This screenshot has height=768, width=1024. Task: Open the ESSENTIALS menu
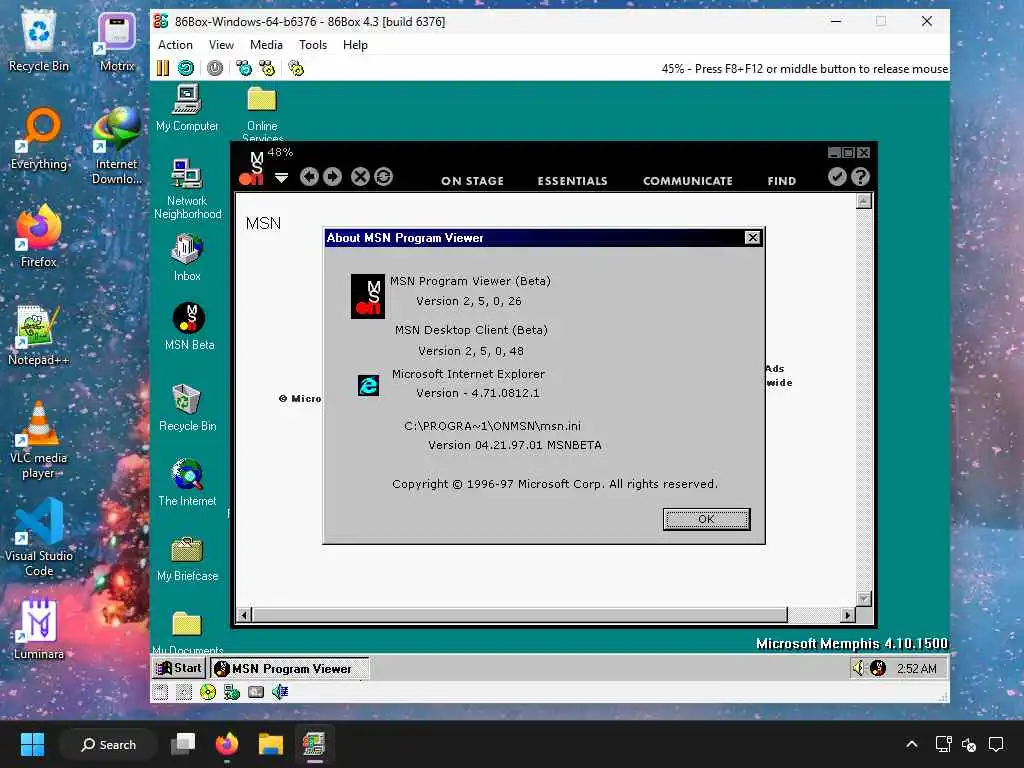(573, 181)
